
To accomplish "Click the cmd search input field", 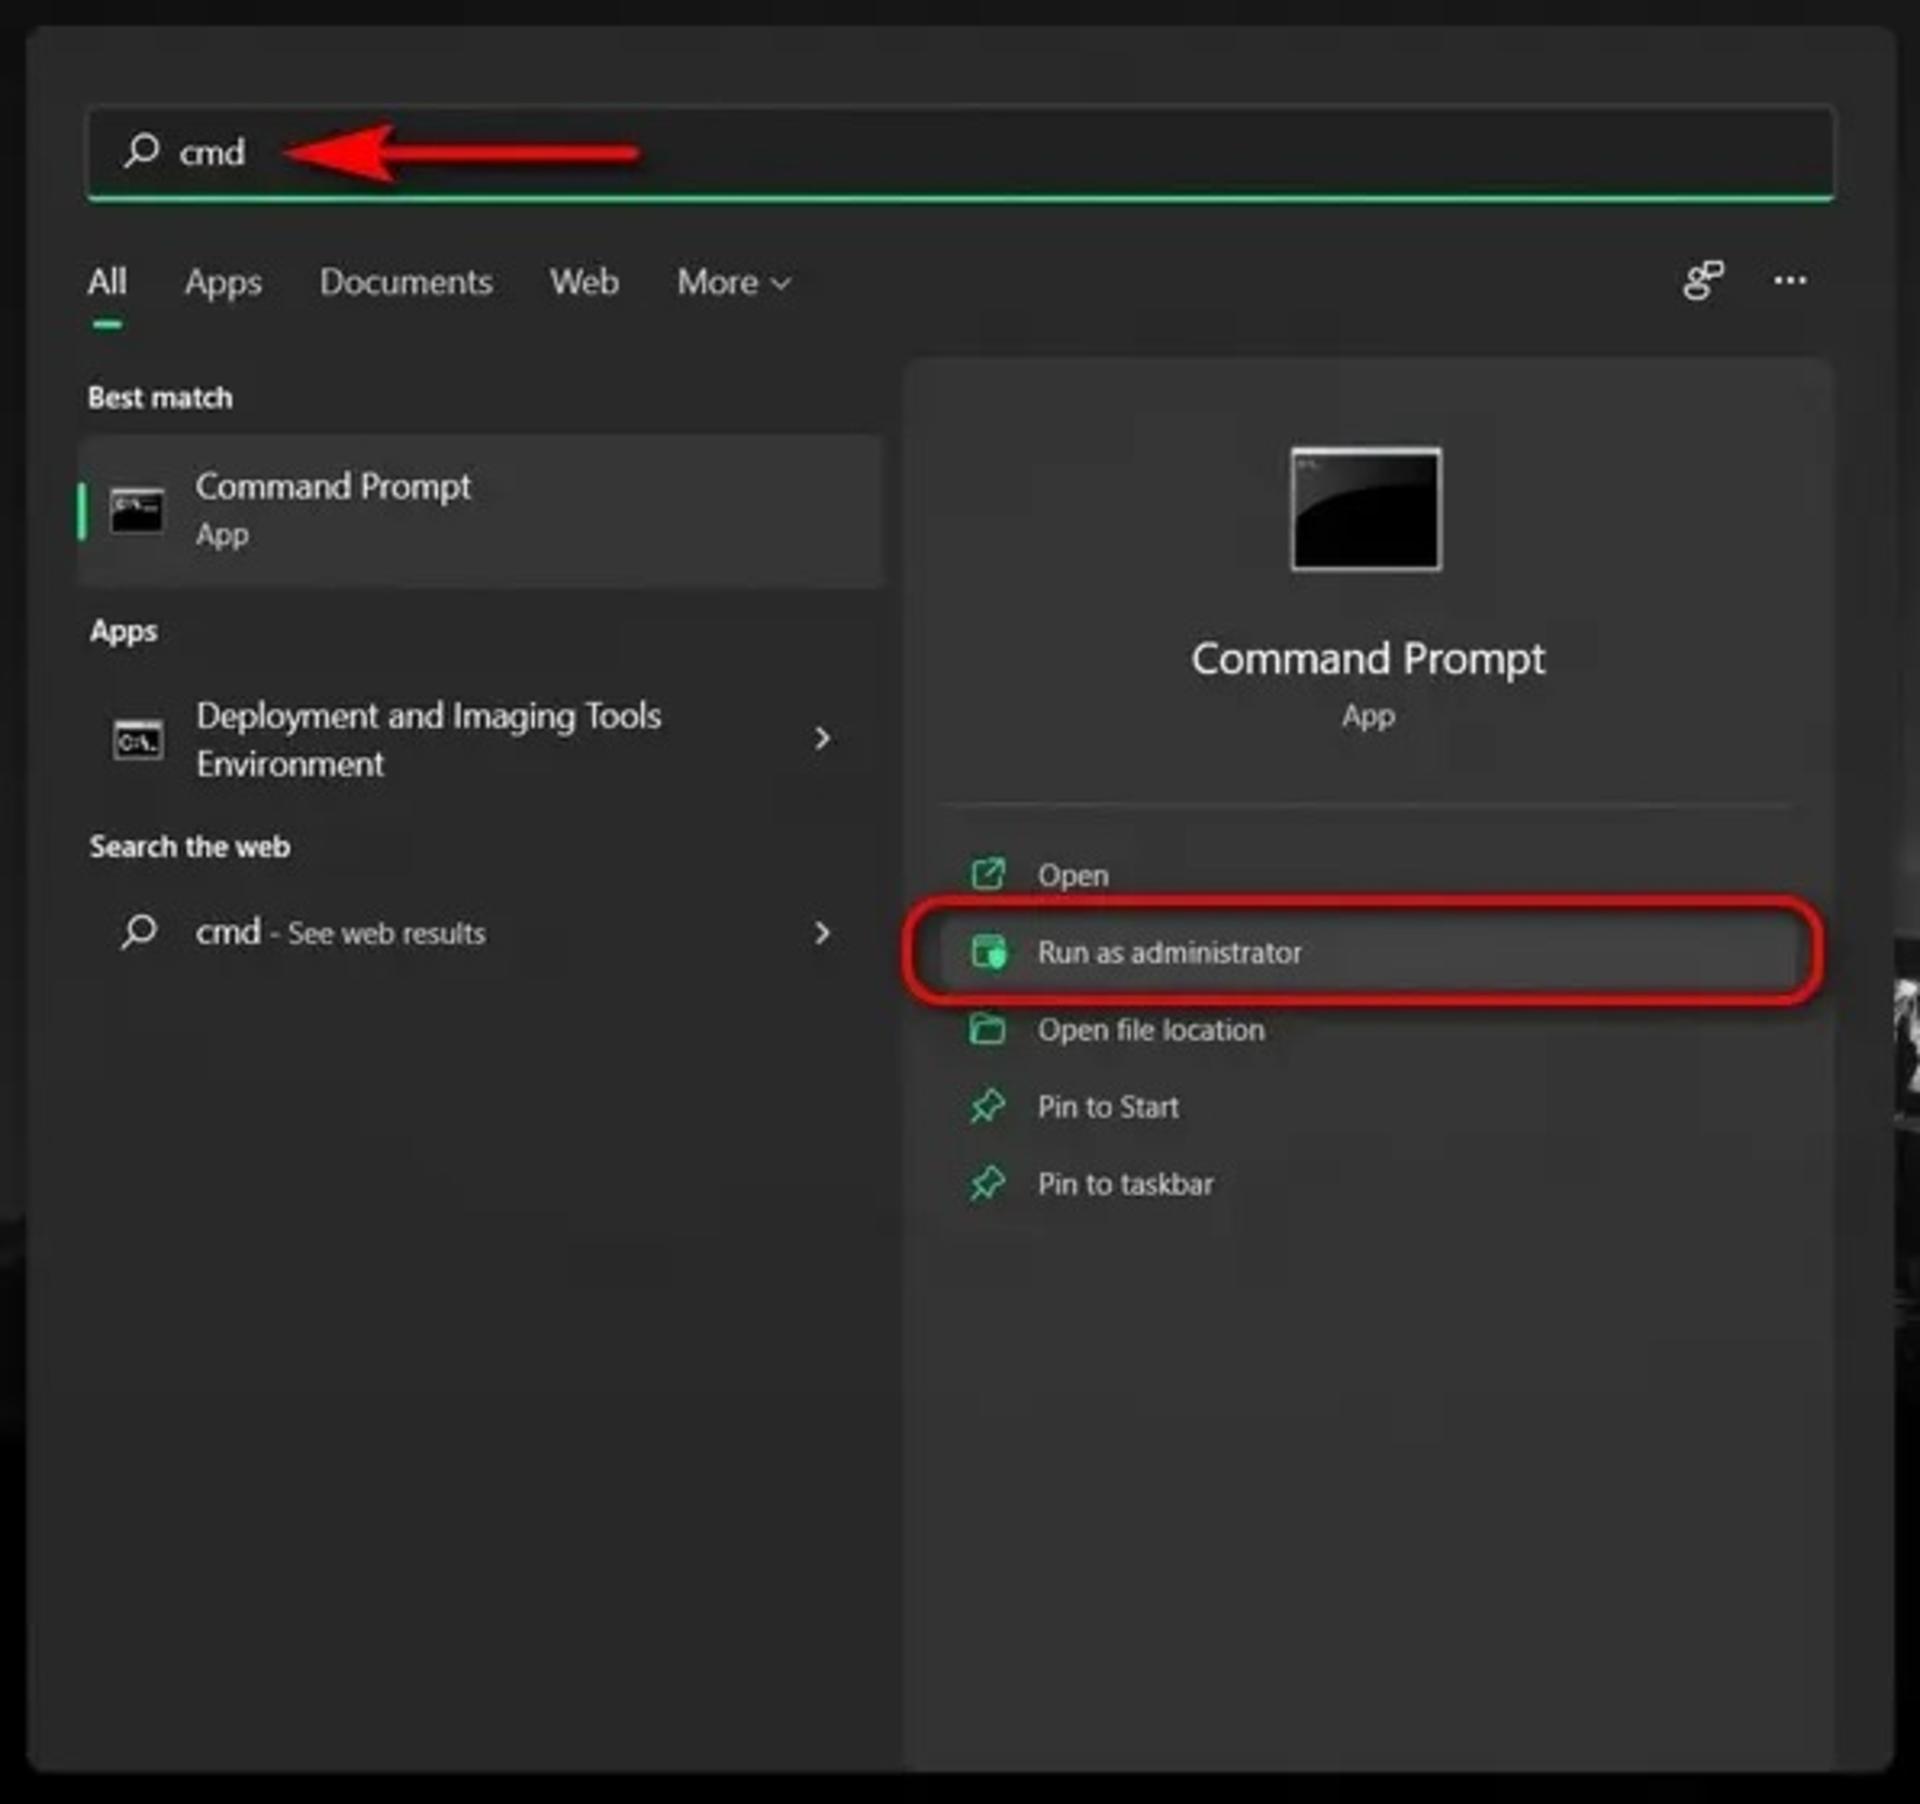I will pos(960,152).
